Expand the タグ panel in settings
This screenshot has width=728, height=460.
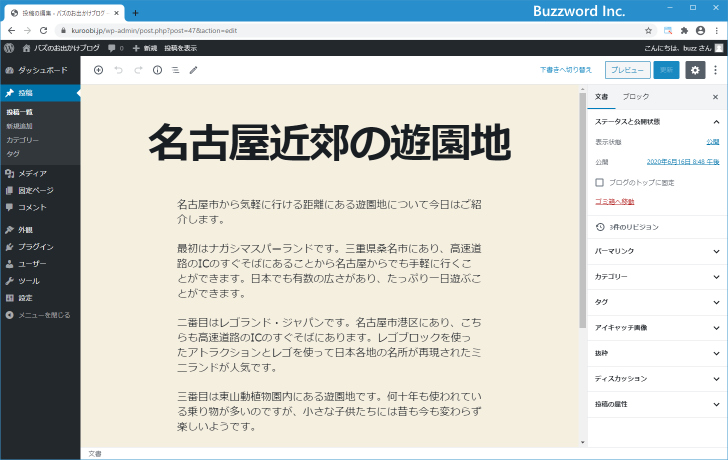click(x=657, y=302)
